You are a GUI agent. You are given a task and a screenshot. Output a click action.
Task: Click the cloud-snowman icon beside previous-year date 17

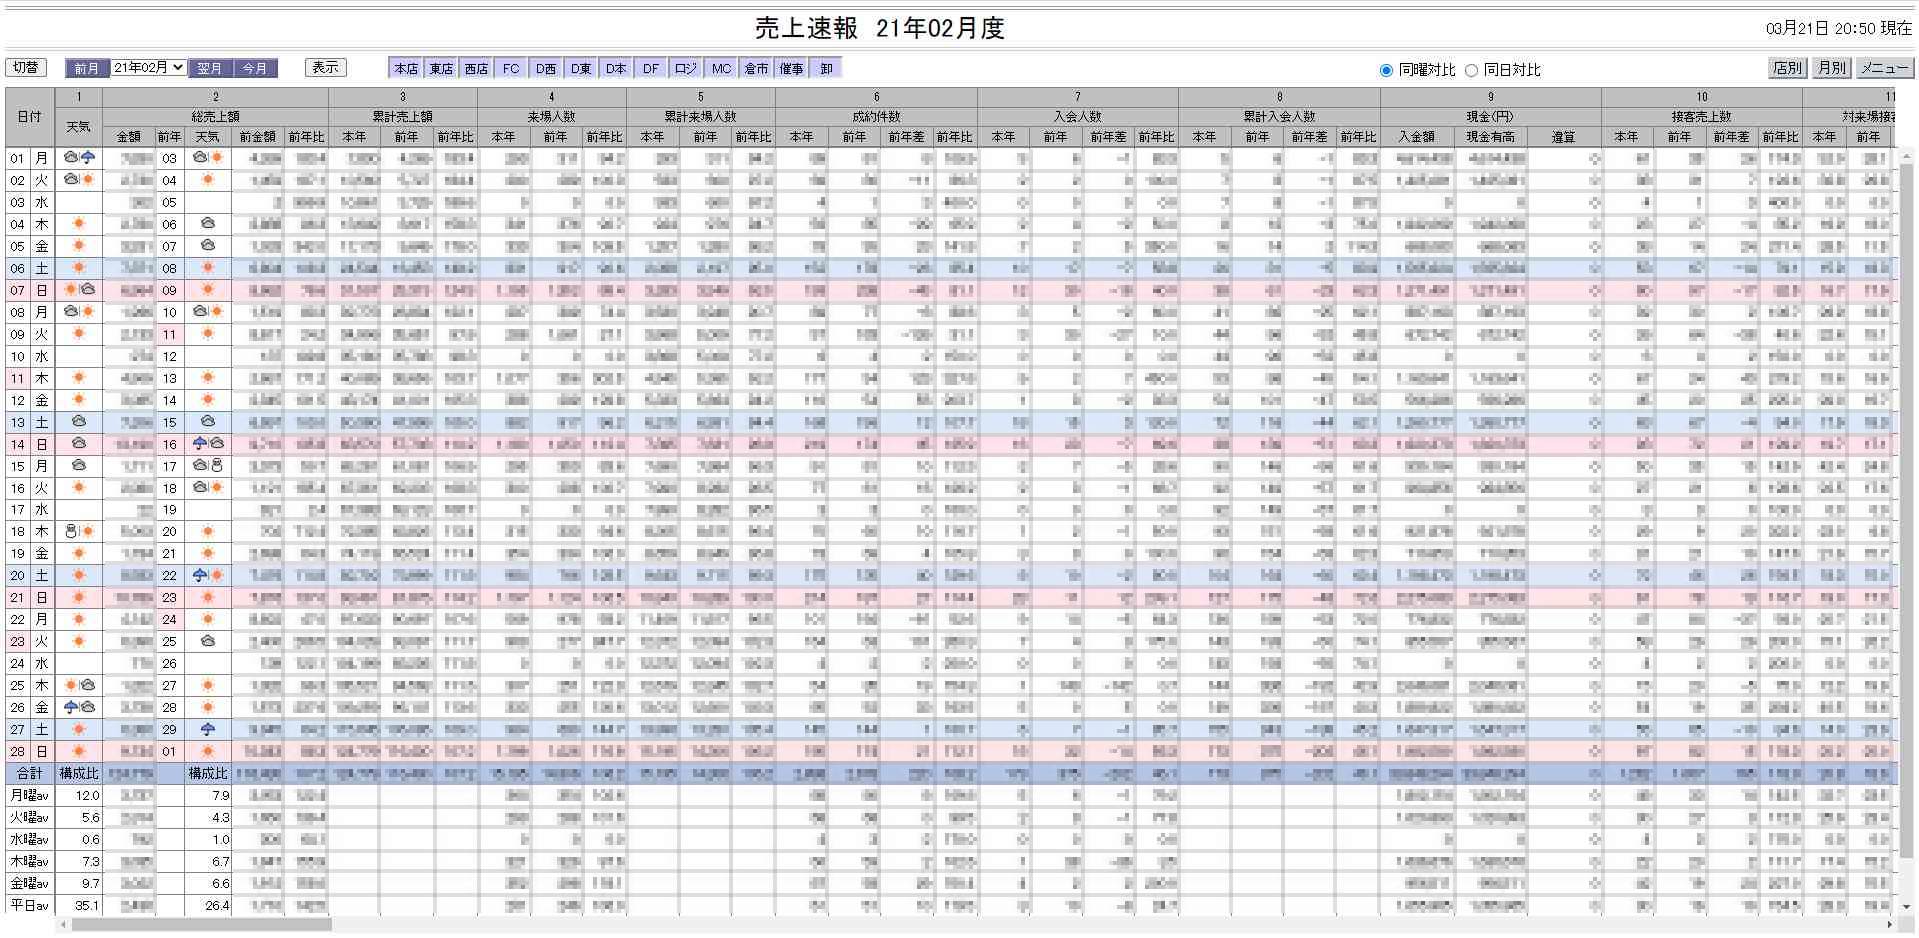(x=208, y=466)
